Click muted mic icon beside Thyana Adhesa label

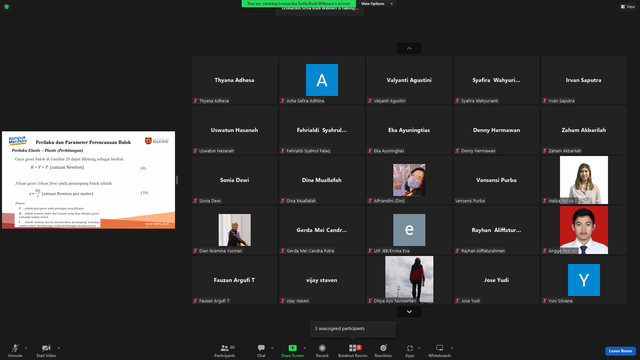(196, 101)
